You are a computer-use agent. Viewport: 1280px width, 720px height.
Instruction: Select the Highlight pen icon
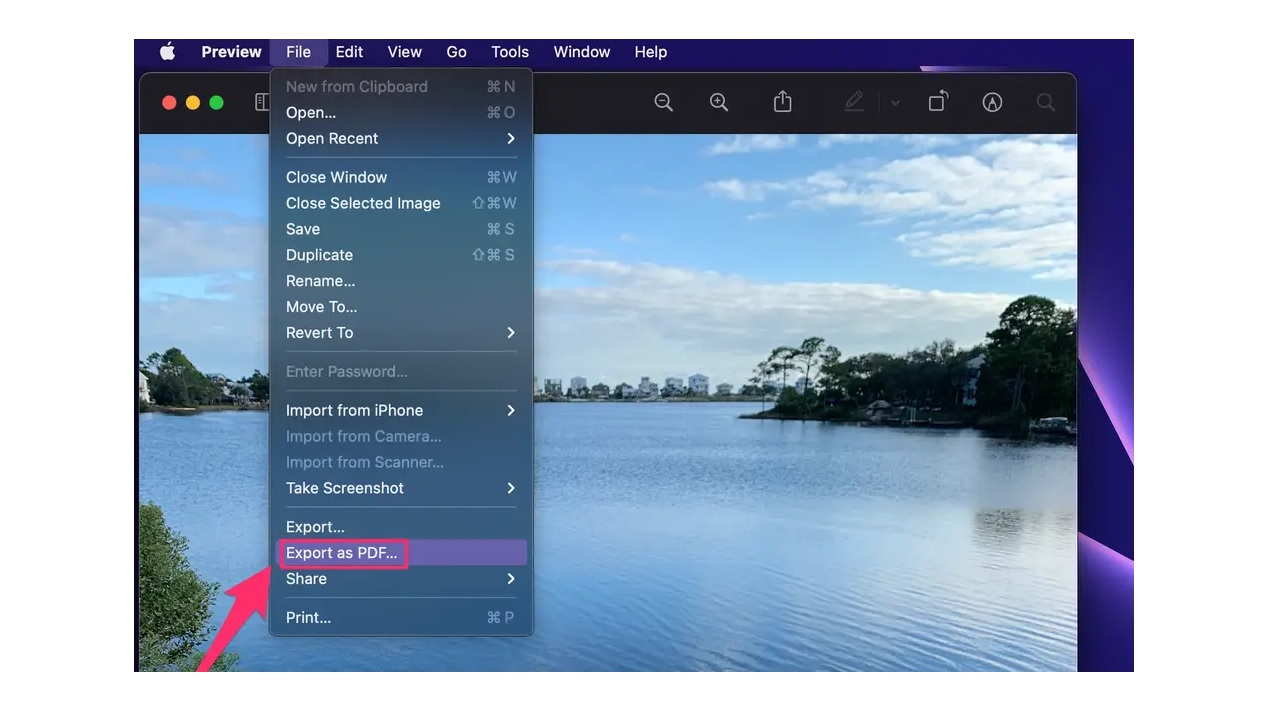coord(854,102)
